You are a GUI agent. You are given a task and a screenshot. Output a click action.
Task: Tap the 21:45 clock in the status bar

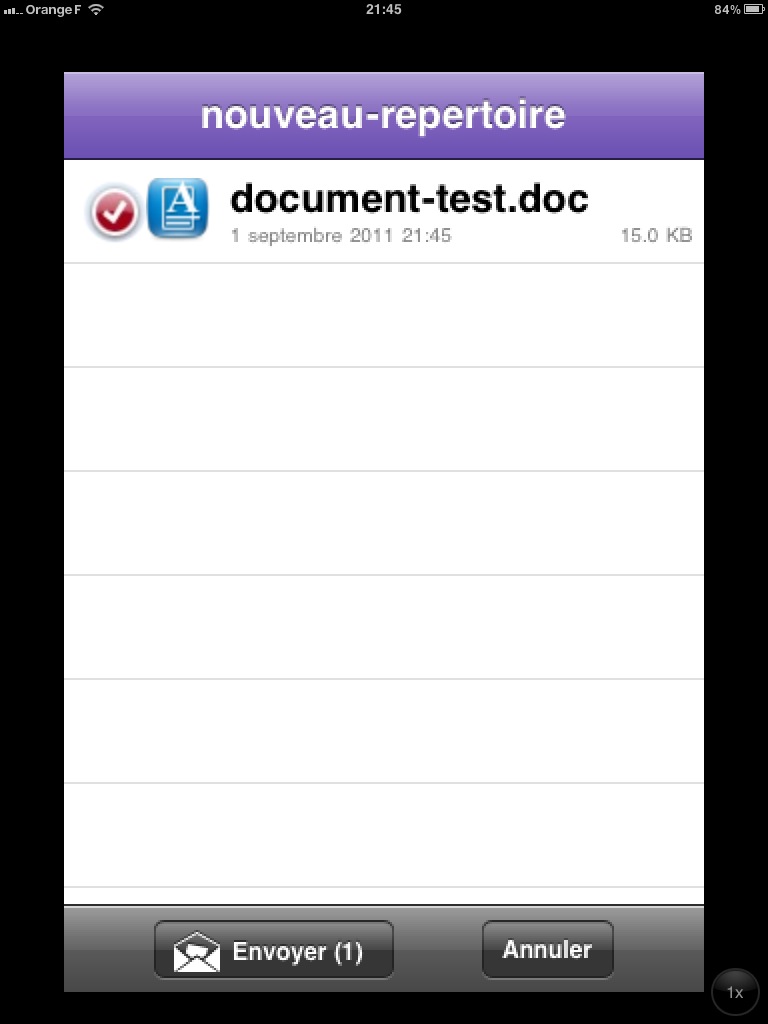point(383,9)
